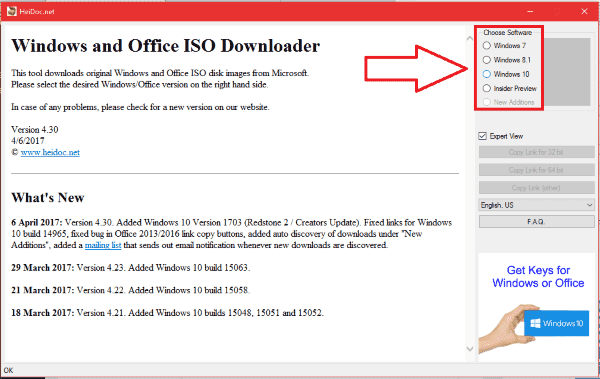Click the HeiDoc.net app icon in title bar

[x=12, y=11]
